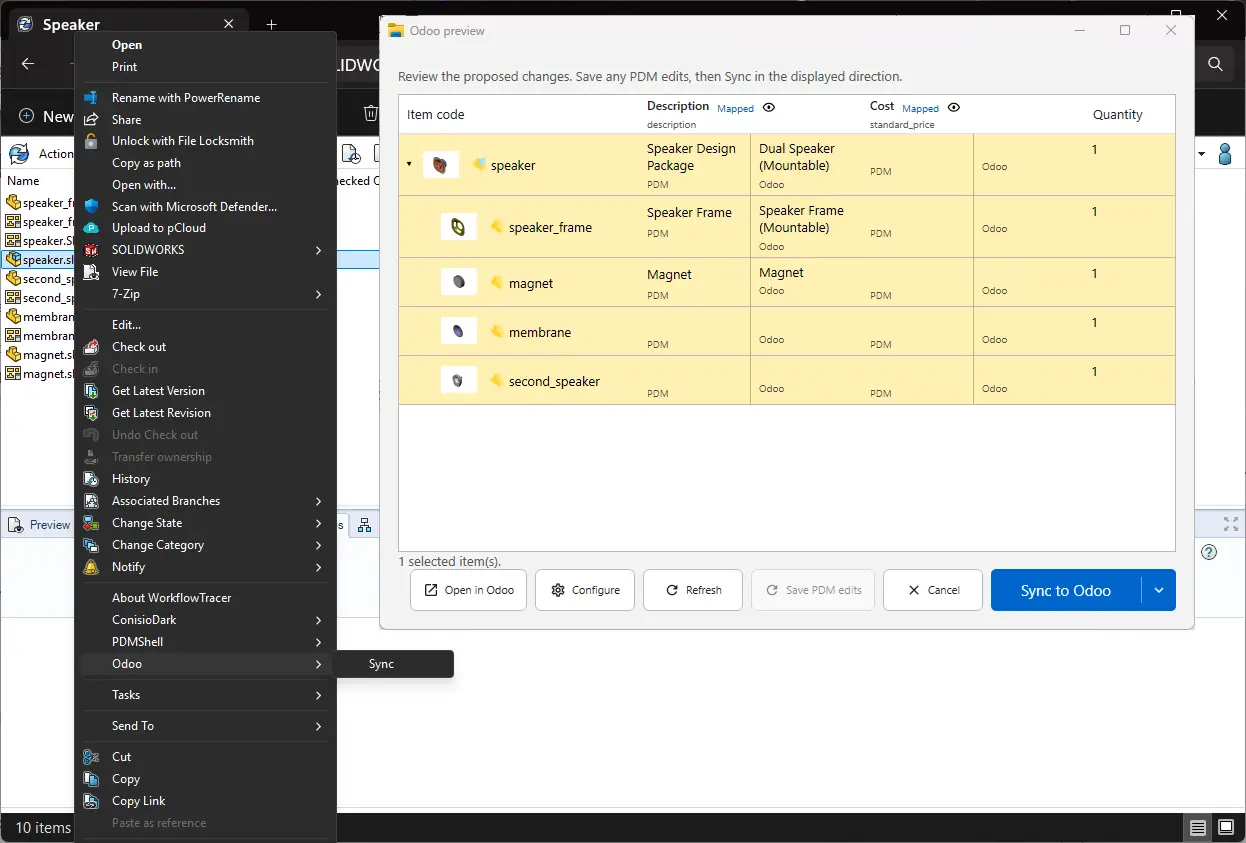Expand the PDMShell submenu
This screenshot has width=1246, height=843.
[x=319, y=642]
